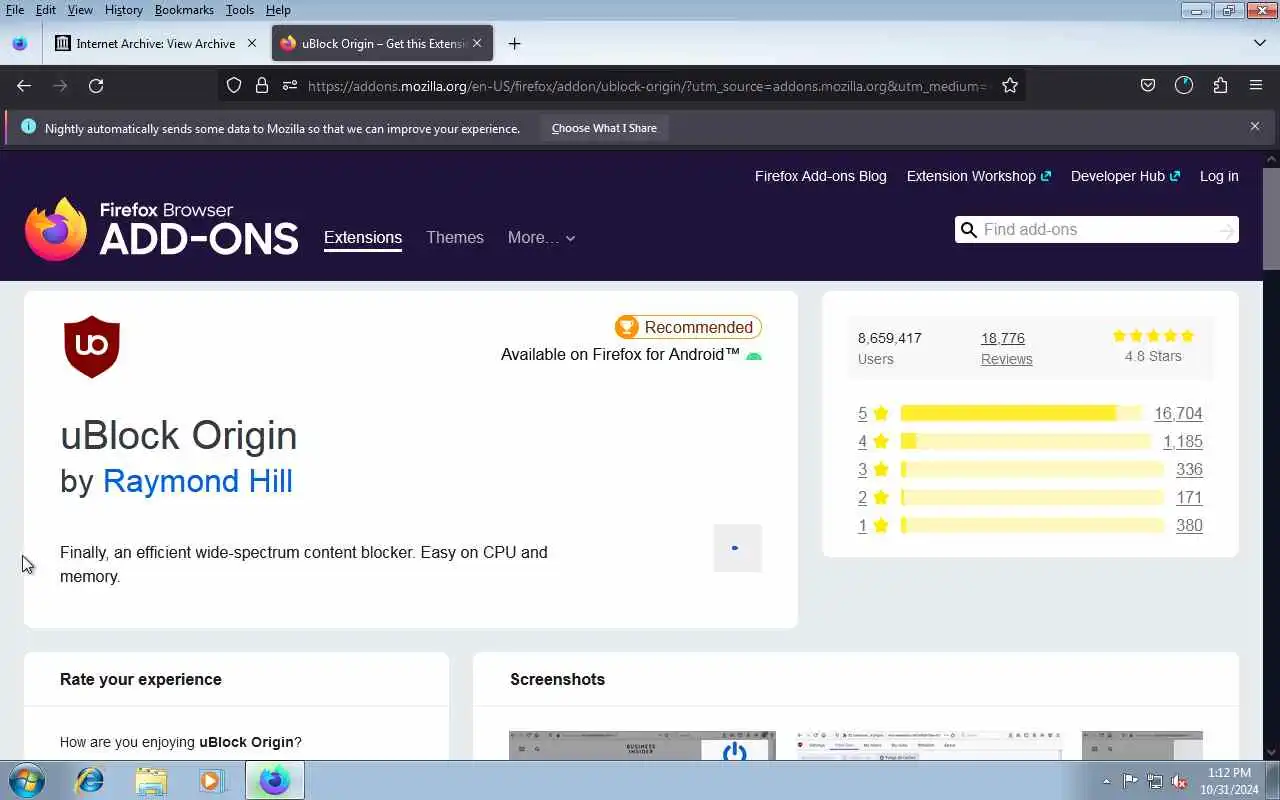Dismiss the data sharing notification bar
Screen dimensions: 1280x800
coord(1255,127)
